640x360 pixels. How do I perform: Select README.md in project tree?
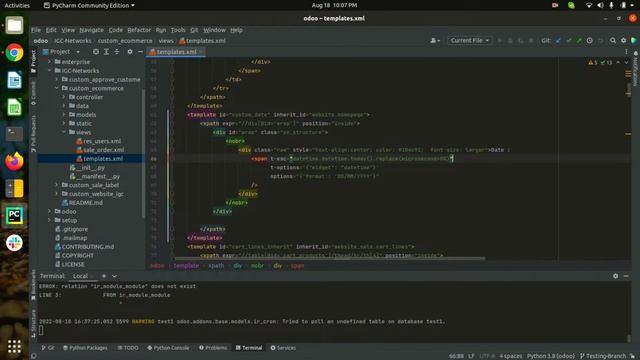click(x=82, y=202)
